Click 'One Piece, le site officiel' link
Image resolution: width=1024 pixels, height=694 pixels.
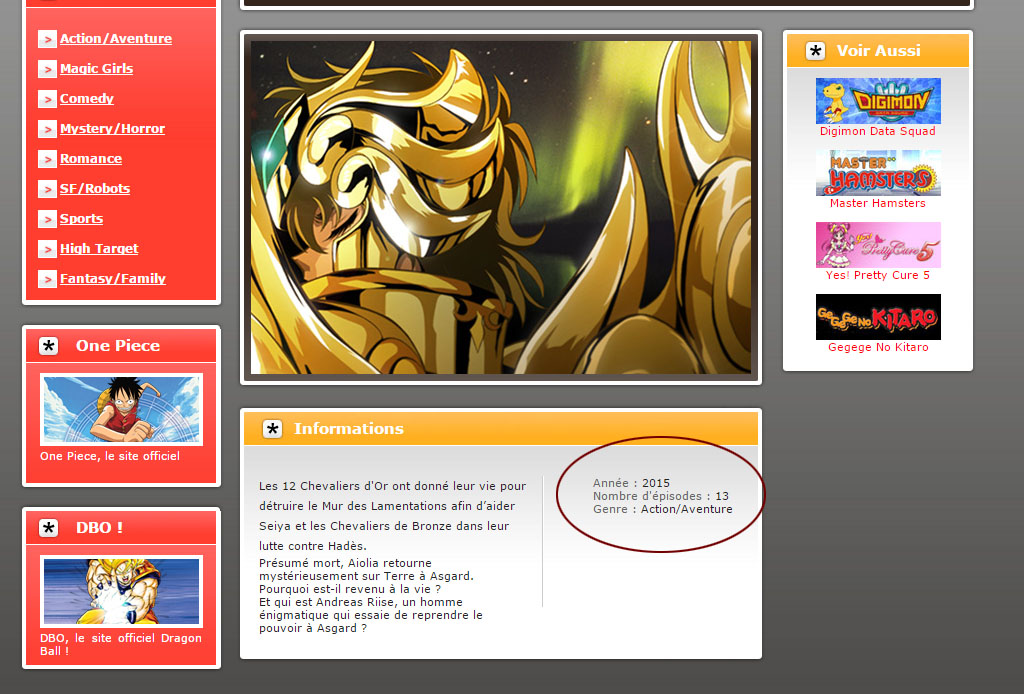coord(110,456)
